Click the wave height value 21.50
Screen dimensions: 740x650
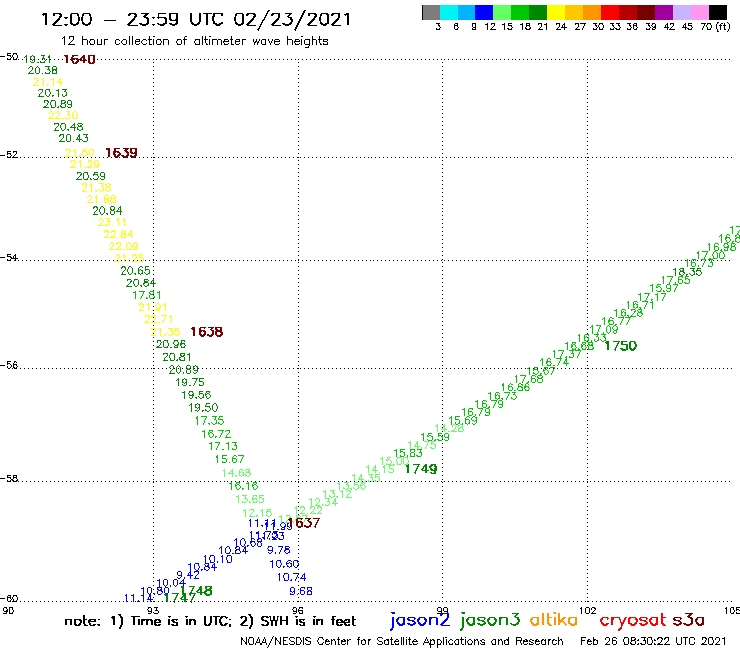point(79,153)
